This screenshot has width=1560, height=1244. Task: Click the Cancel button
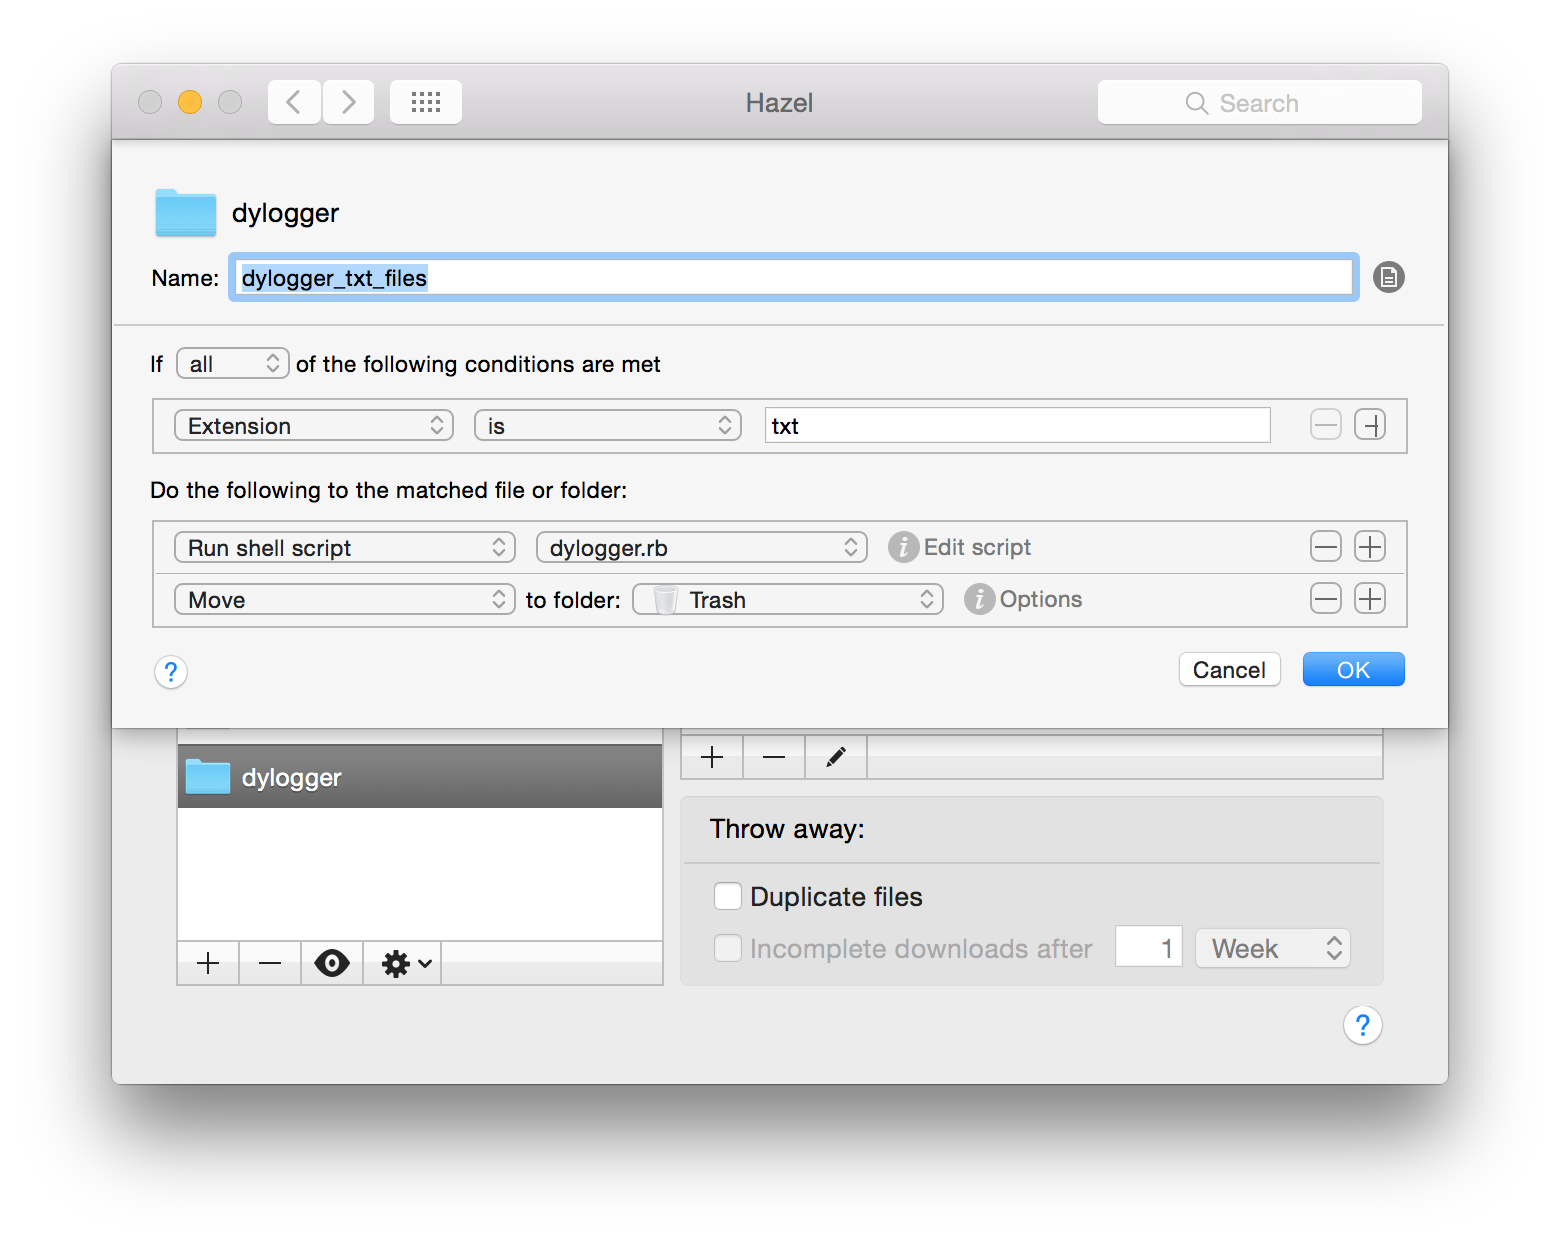1230,669
